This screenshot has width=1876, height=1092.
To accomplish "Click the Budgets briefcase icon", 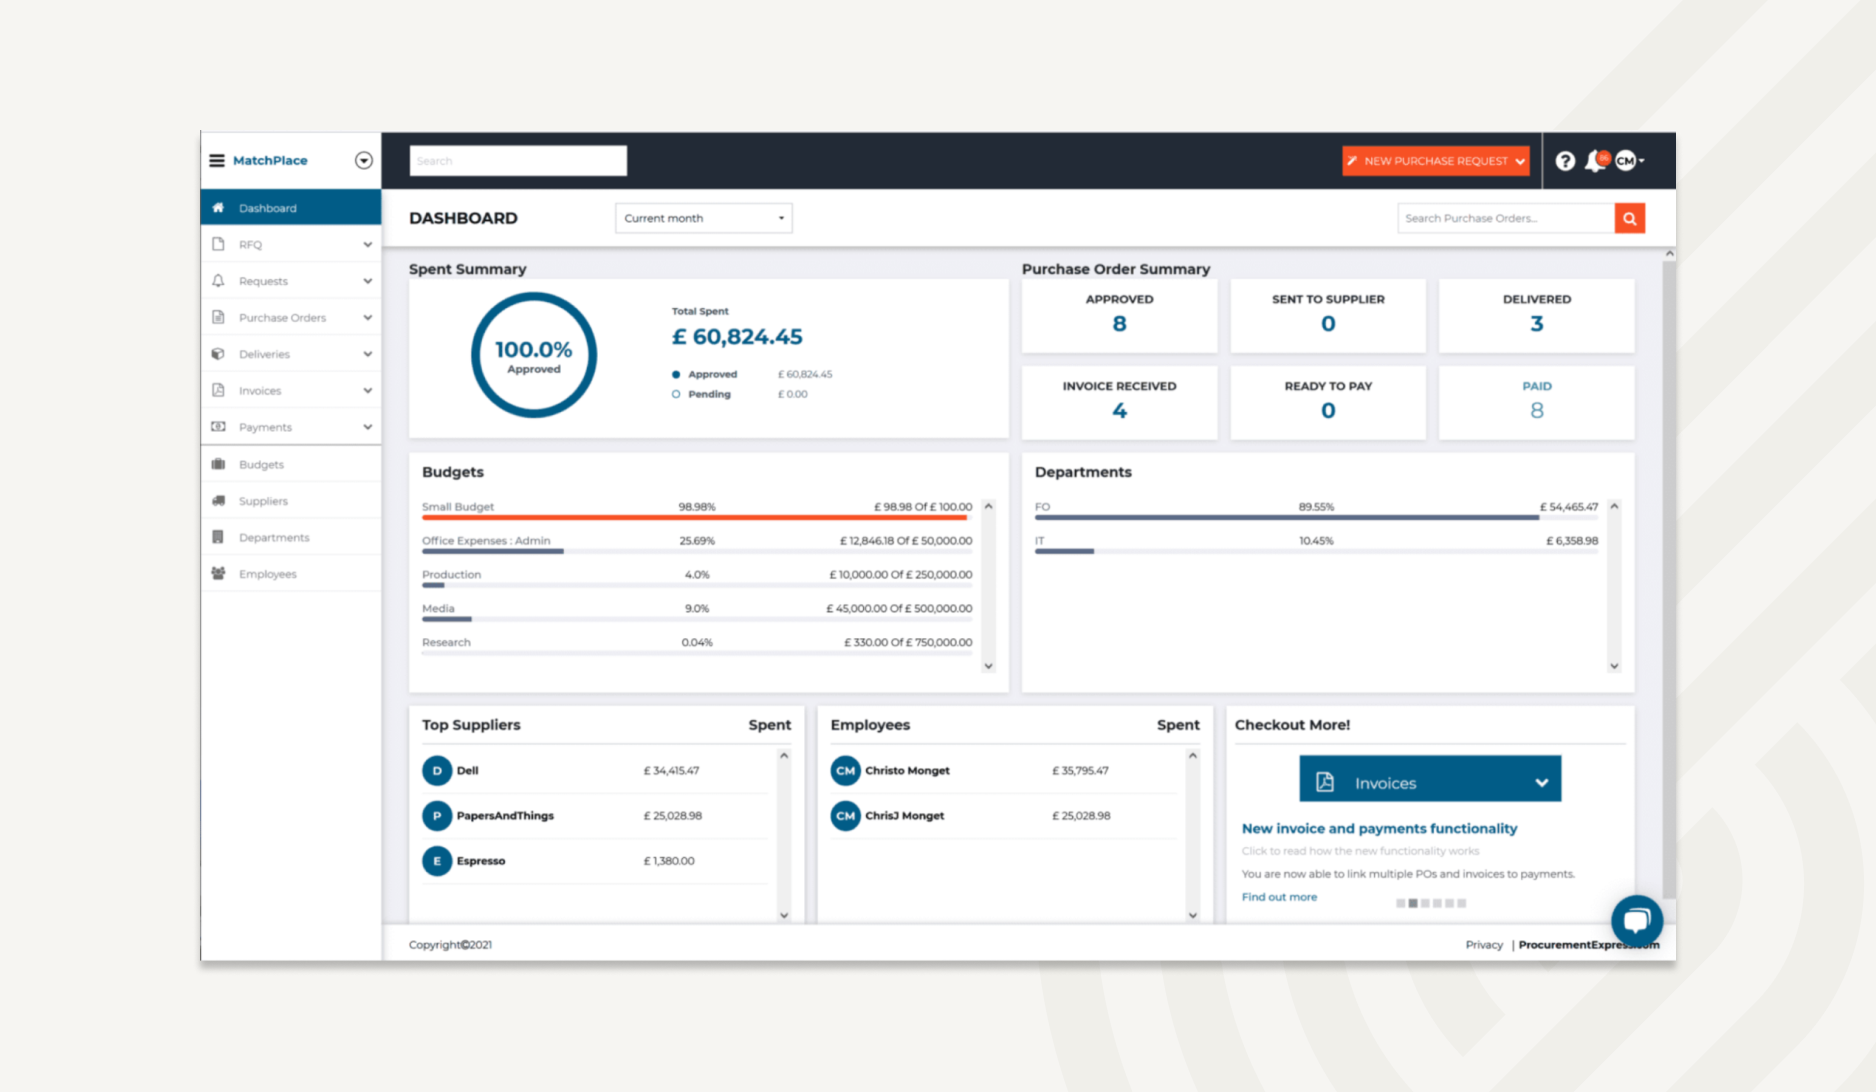I will click(x=218, y=464).
